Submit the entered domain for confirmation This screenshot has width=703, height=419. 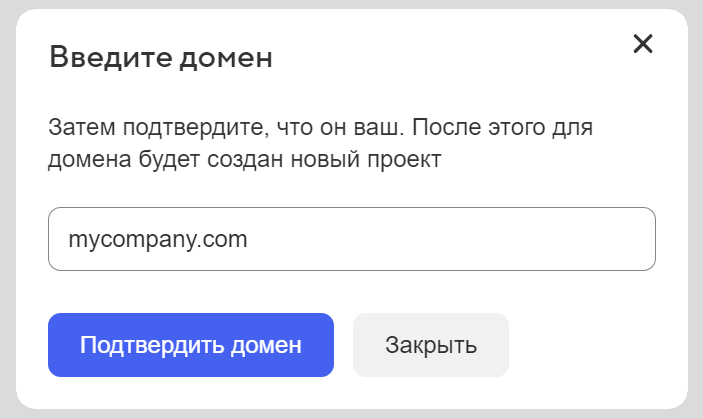[191, 345]
